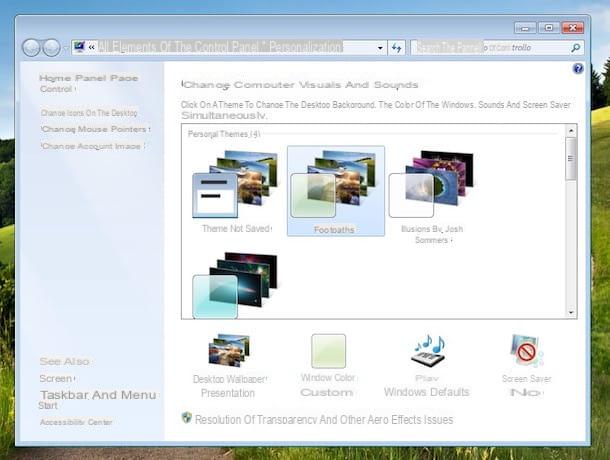Open the Sounds music notes icon
Viewport: 610px width, 460px height.
tap(428, 350)
